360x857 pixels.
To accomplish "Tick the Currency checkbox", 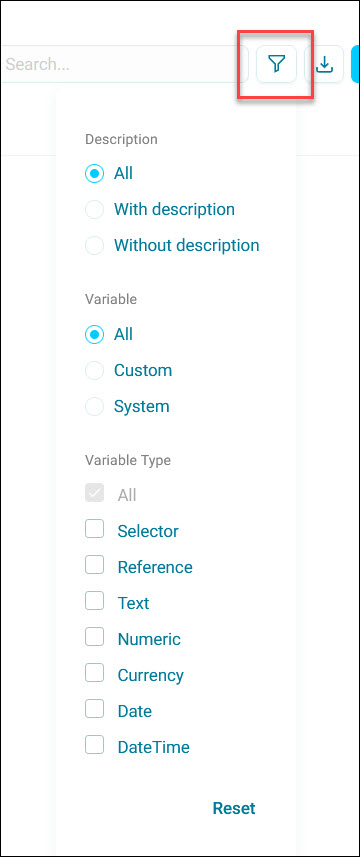I will coord(95,673).
